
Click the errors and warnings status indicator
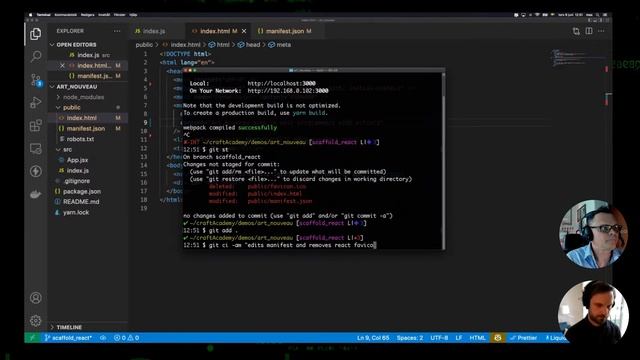pos(127,338)
